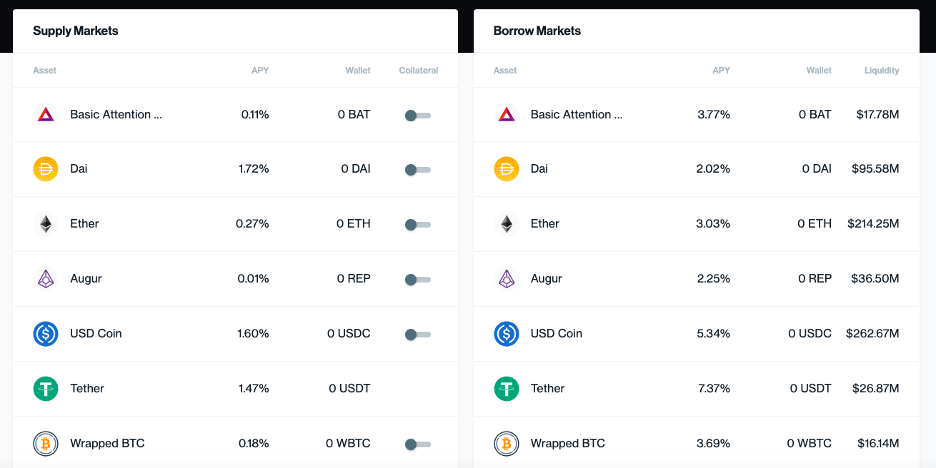The height and width of the screenshot is (468, 936).
Task: Select the Liquidity column header in Borrow Markets
Action: (x=882, y=70)
